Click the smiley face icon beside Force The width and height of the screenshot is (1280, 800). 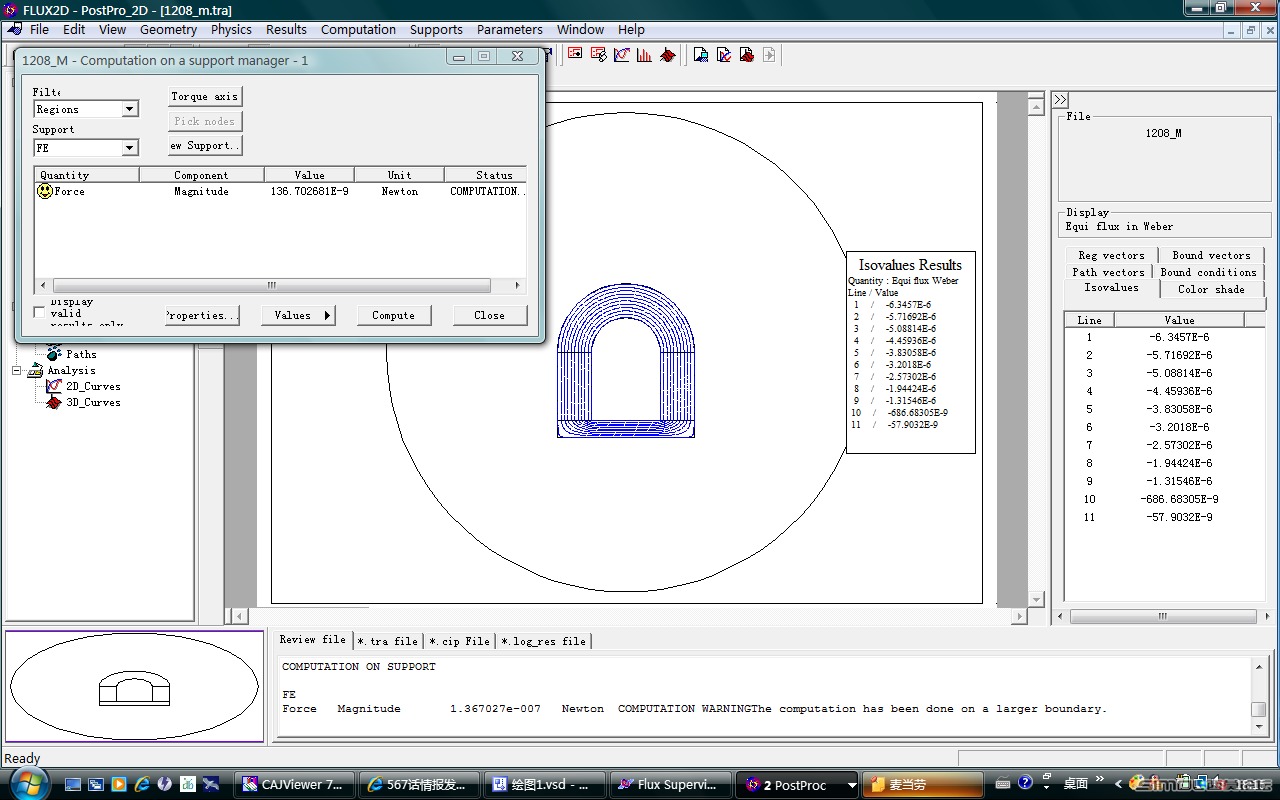(45, 191)
